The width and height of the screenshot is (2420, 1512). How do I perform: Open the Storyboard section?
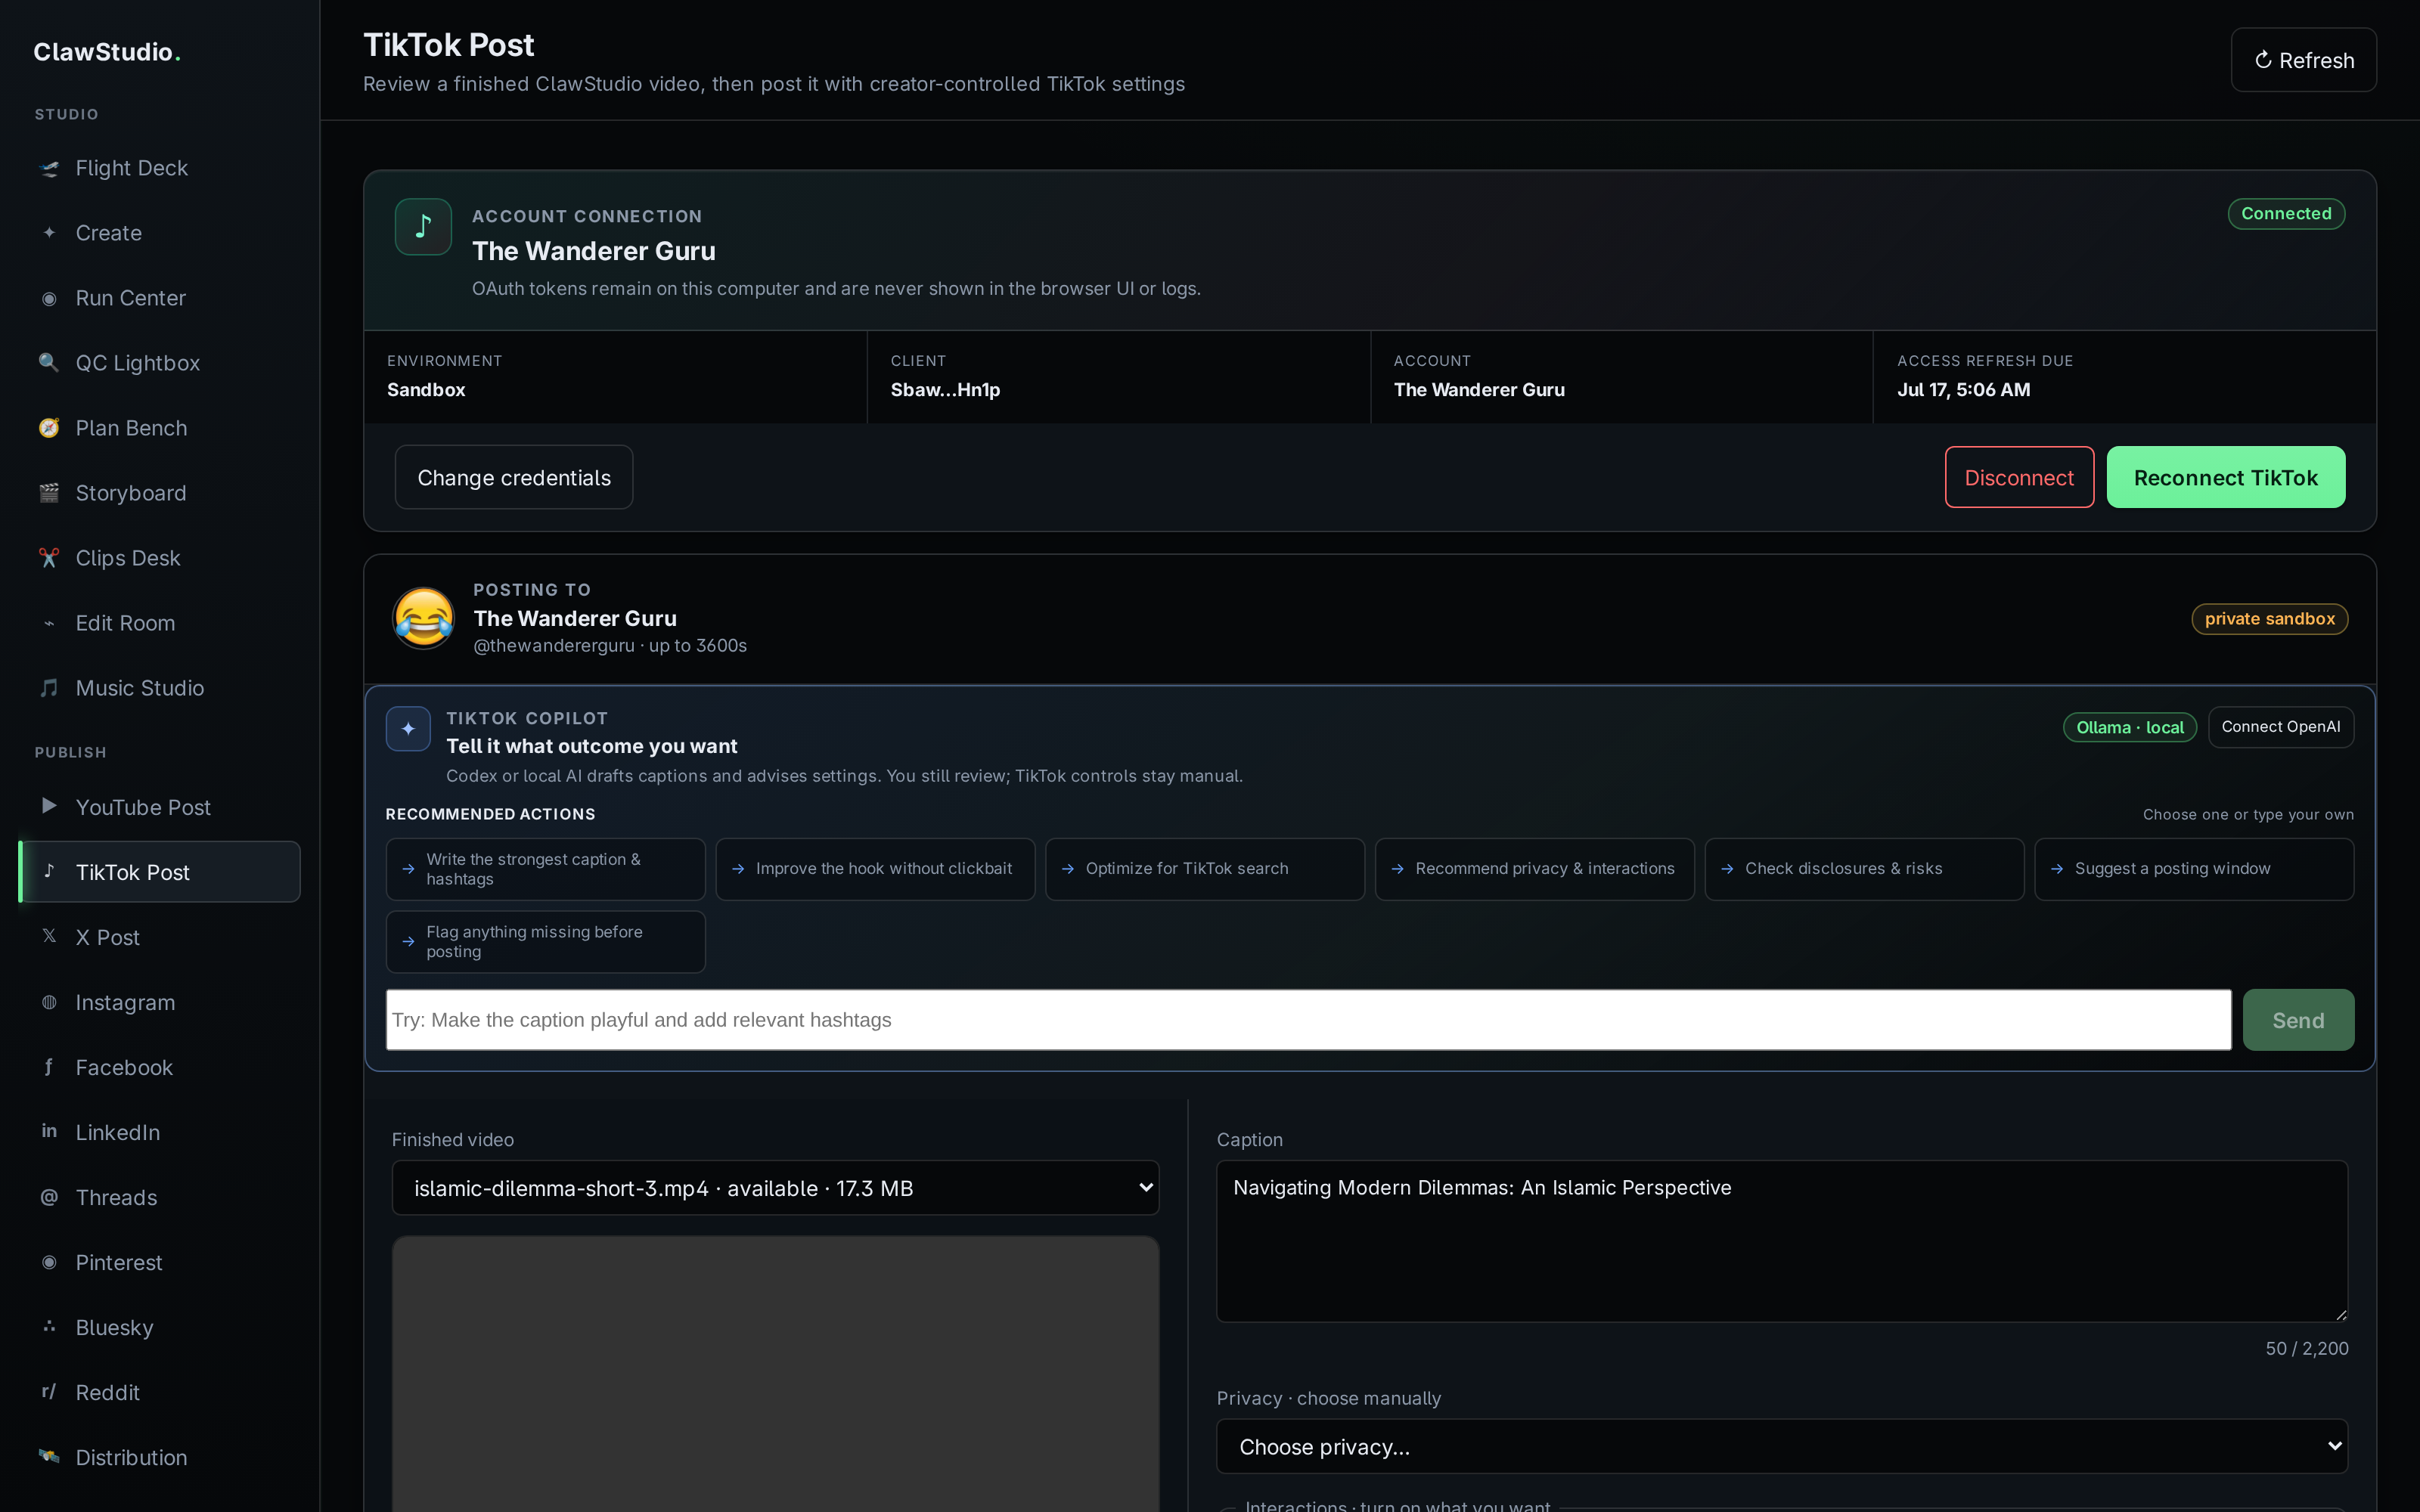160,493
